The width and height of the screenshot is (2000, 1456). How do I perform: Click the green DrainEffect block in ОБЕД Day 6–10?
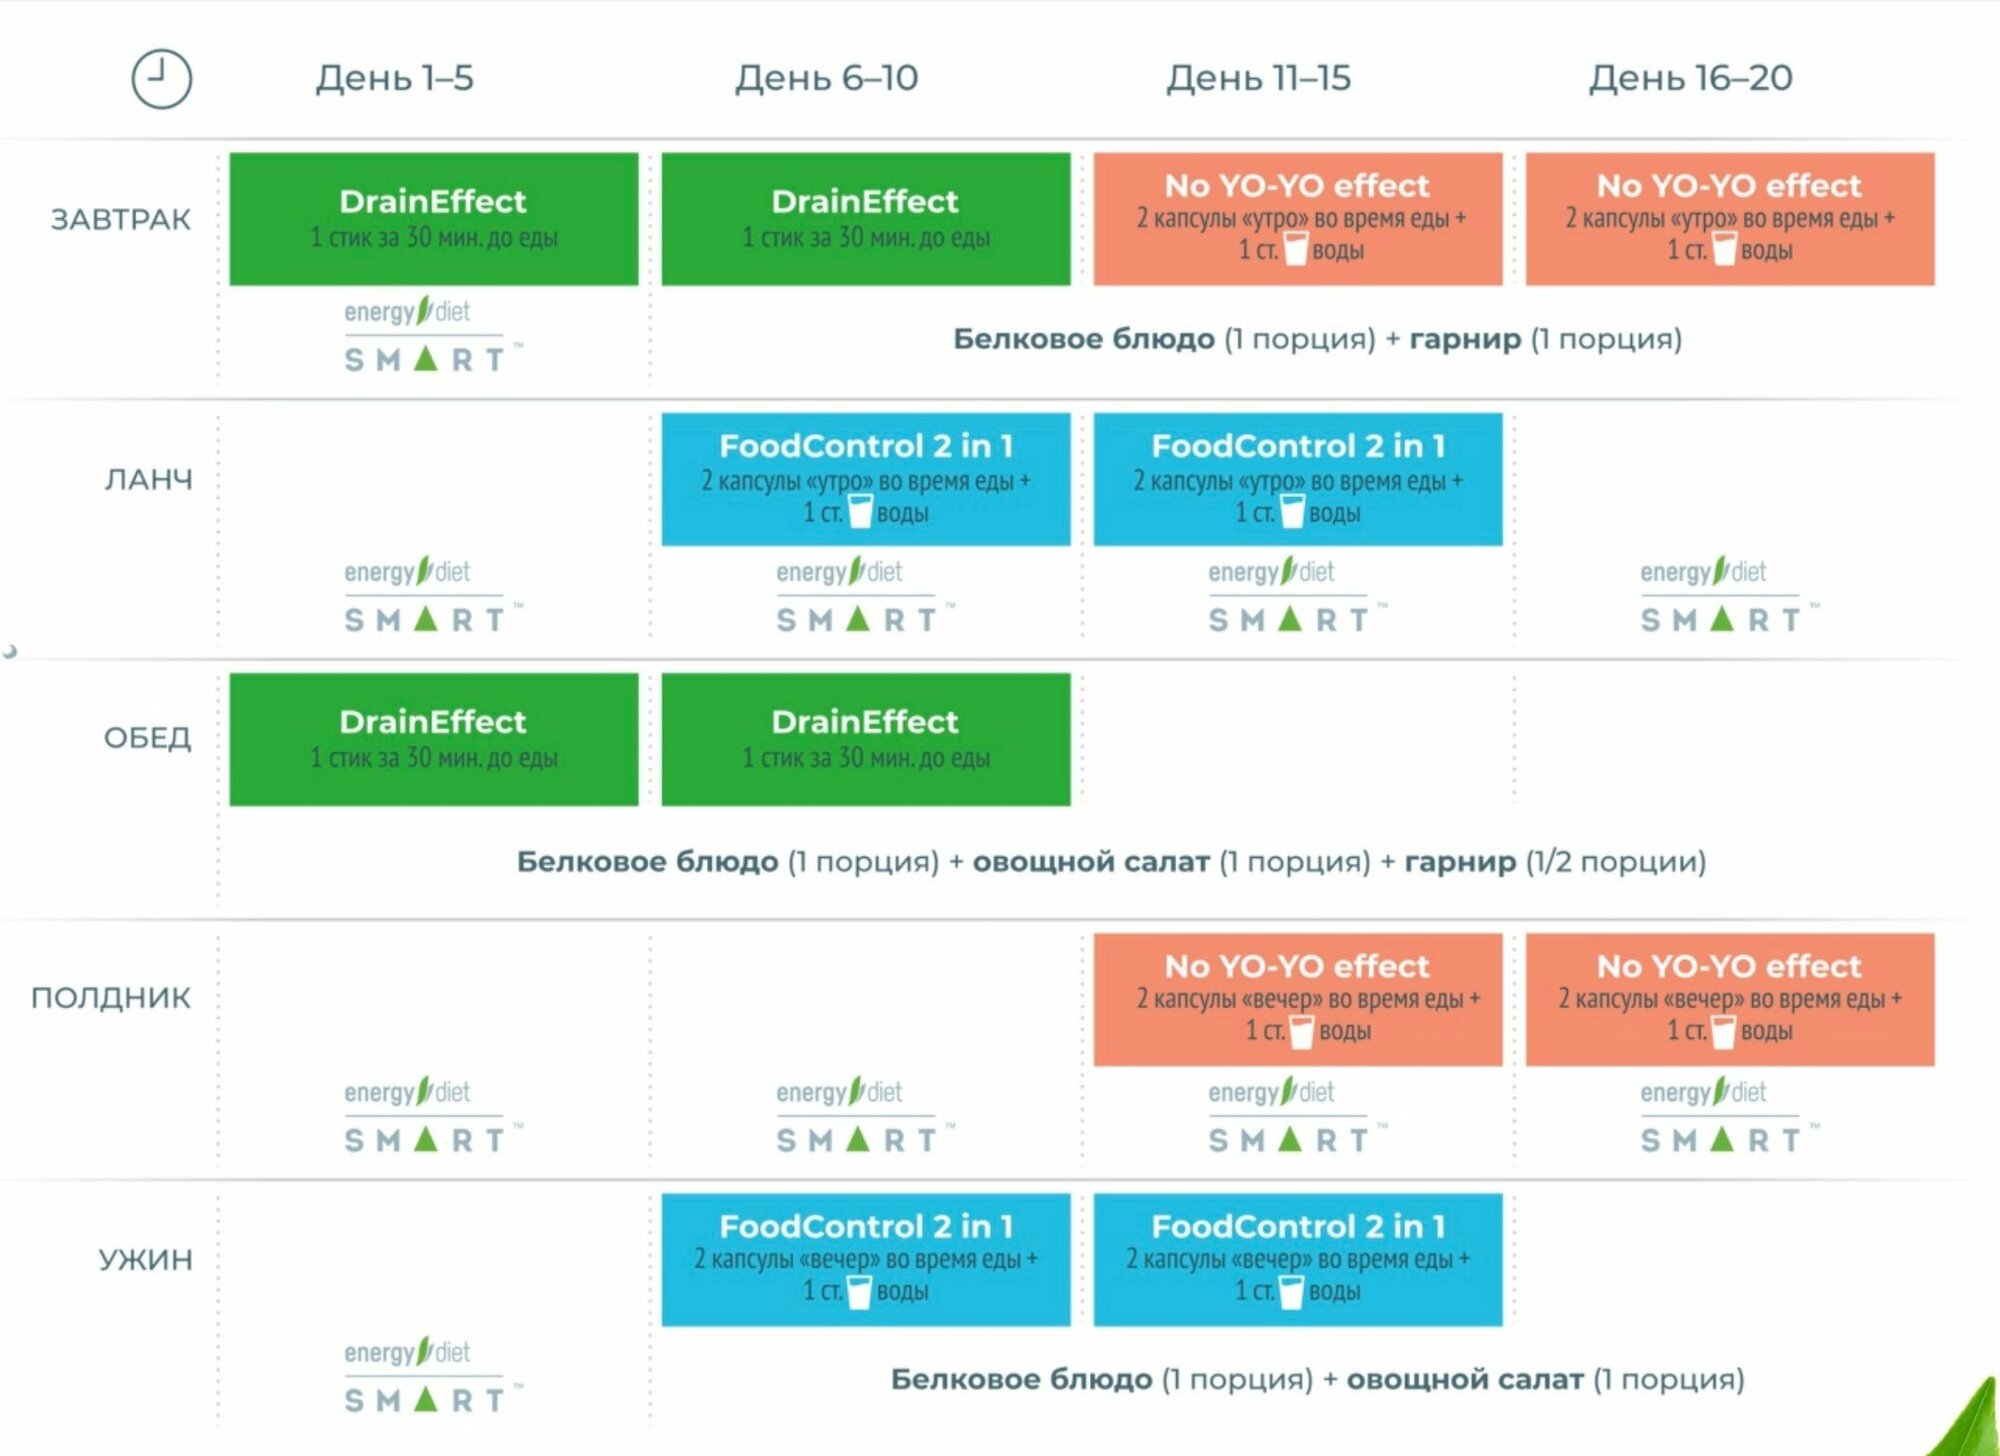coord(865,739)
